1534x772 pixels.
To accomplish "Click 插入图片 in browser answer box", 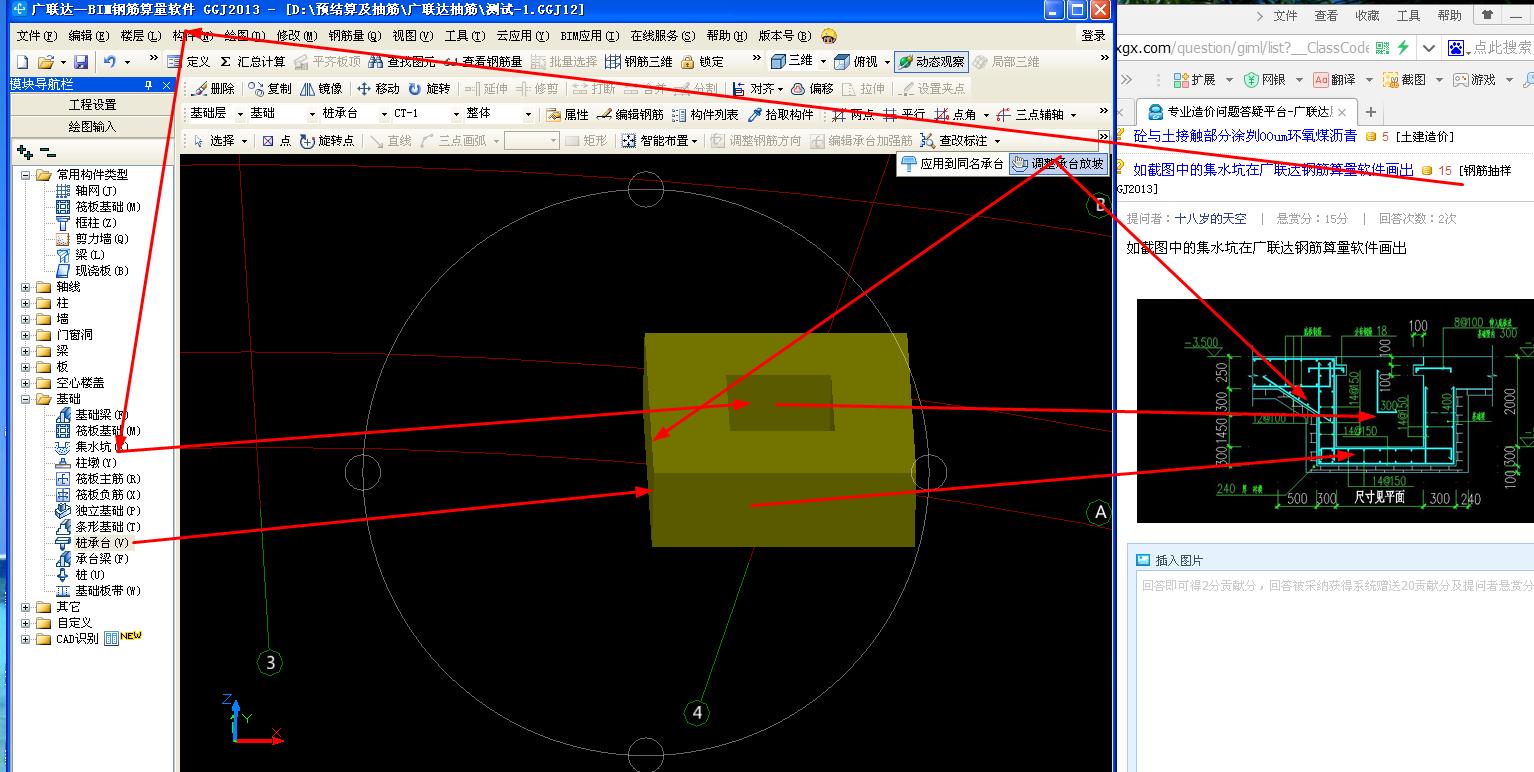I will tap(1170, 560).
